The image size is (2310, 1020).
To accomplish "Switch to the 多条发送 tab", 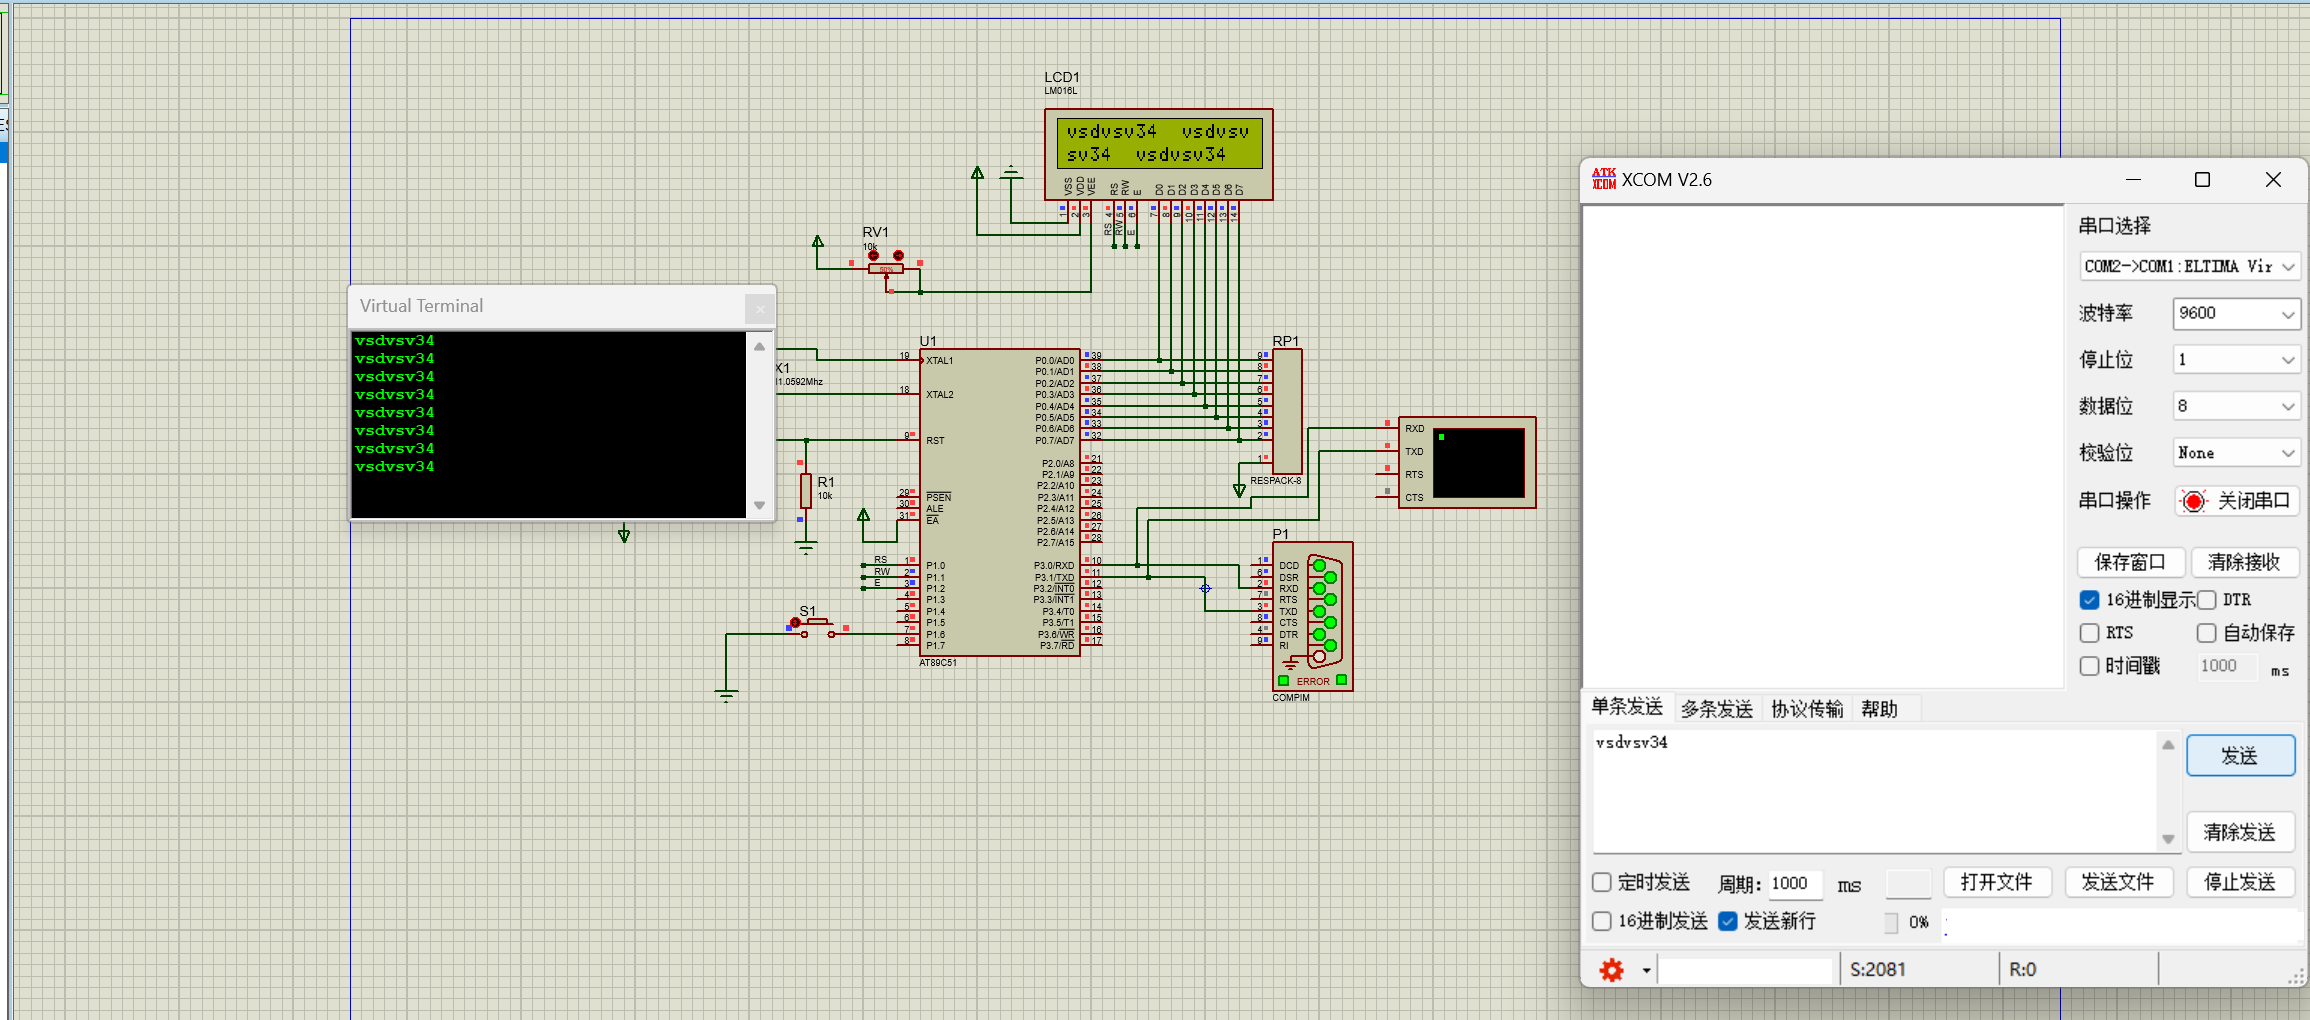I will 1717,709.
